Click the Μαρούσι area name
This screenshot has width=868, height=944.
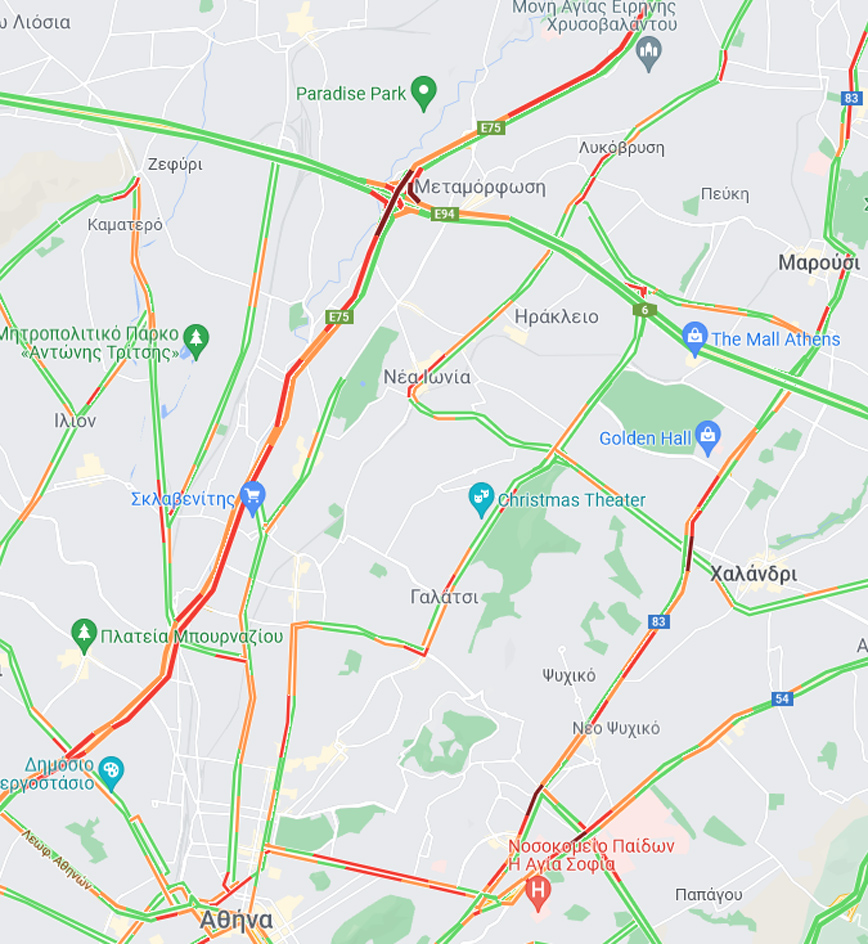819,263
